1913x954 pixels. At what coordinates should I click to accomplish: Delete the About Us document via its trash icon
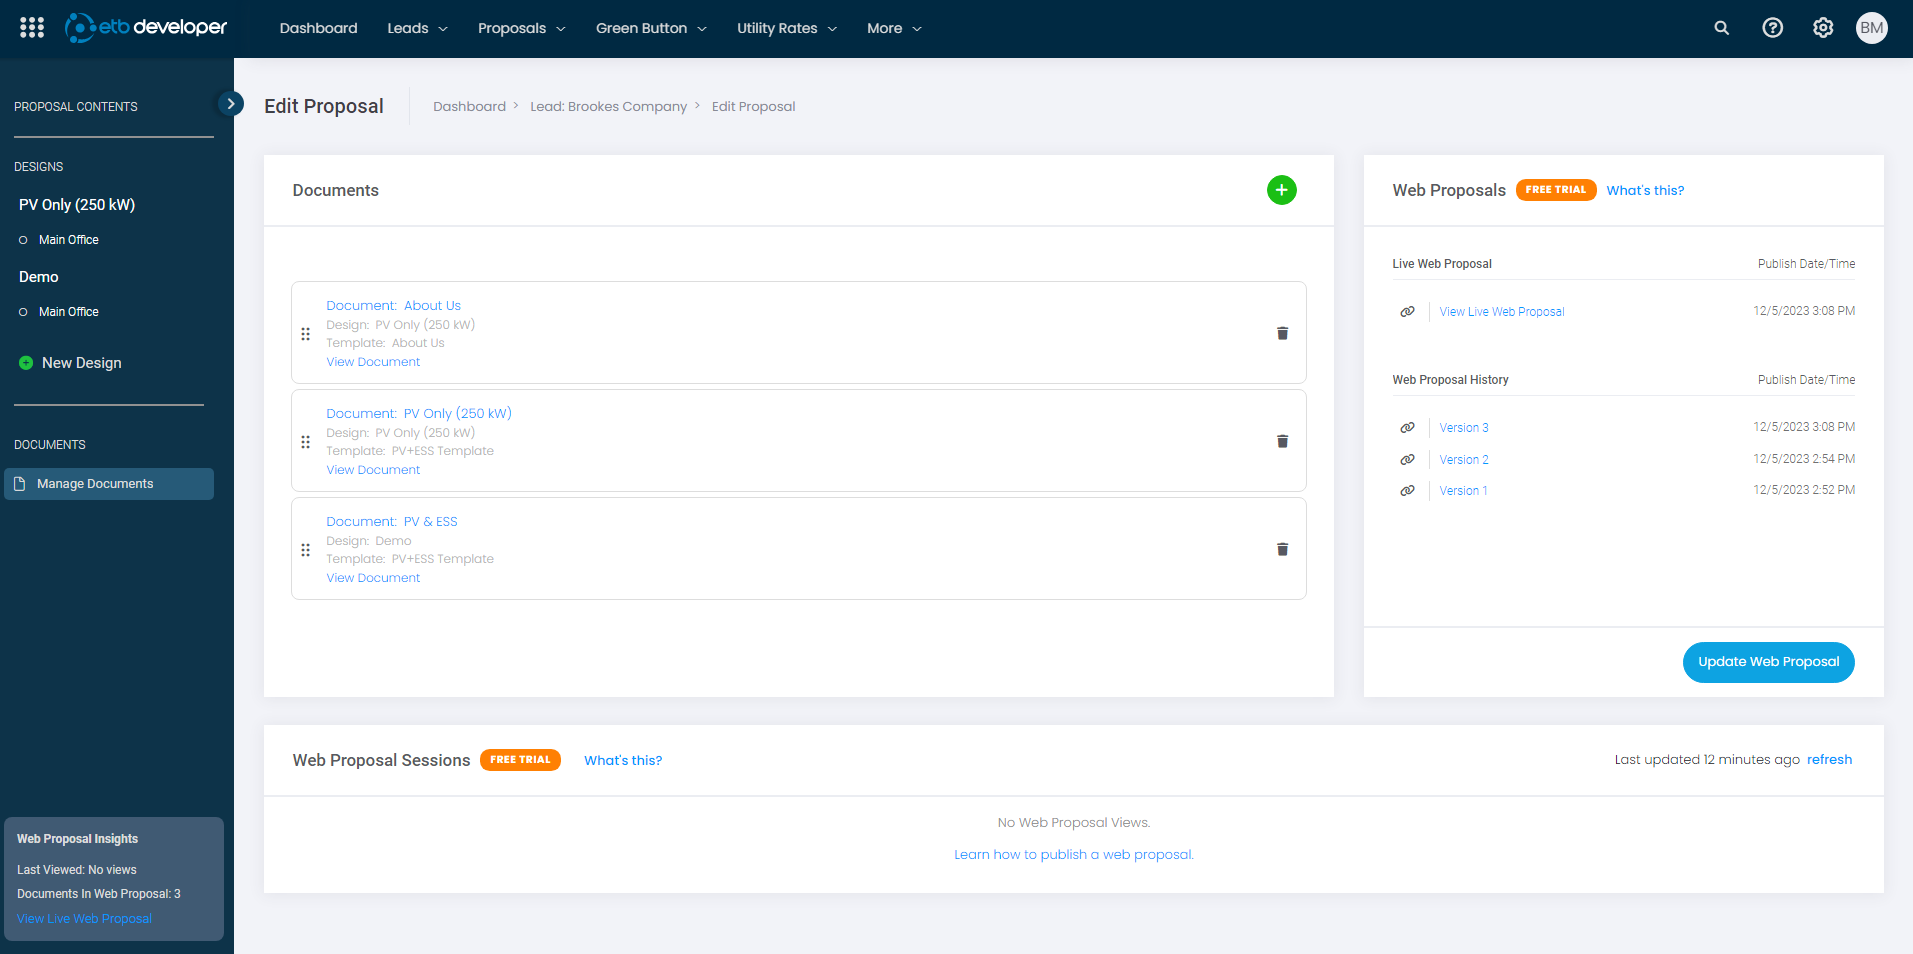point(1281,333)
